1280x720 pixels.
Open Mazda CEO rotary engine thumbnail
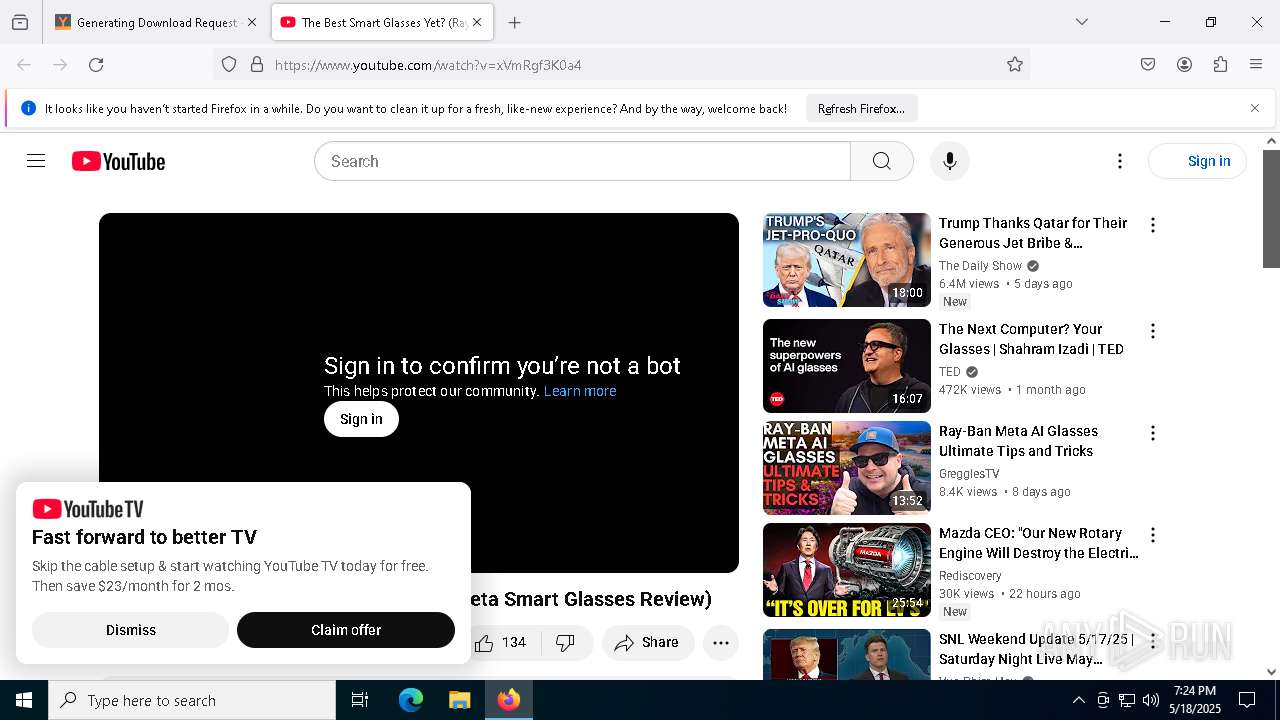[847, 570]
